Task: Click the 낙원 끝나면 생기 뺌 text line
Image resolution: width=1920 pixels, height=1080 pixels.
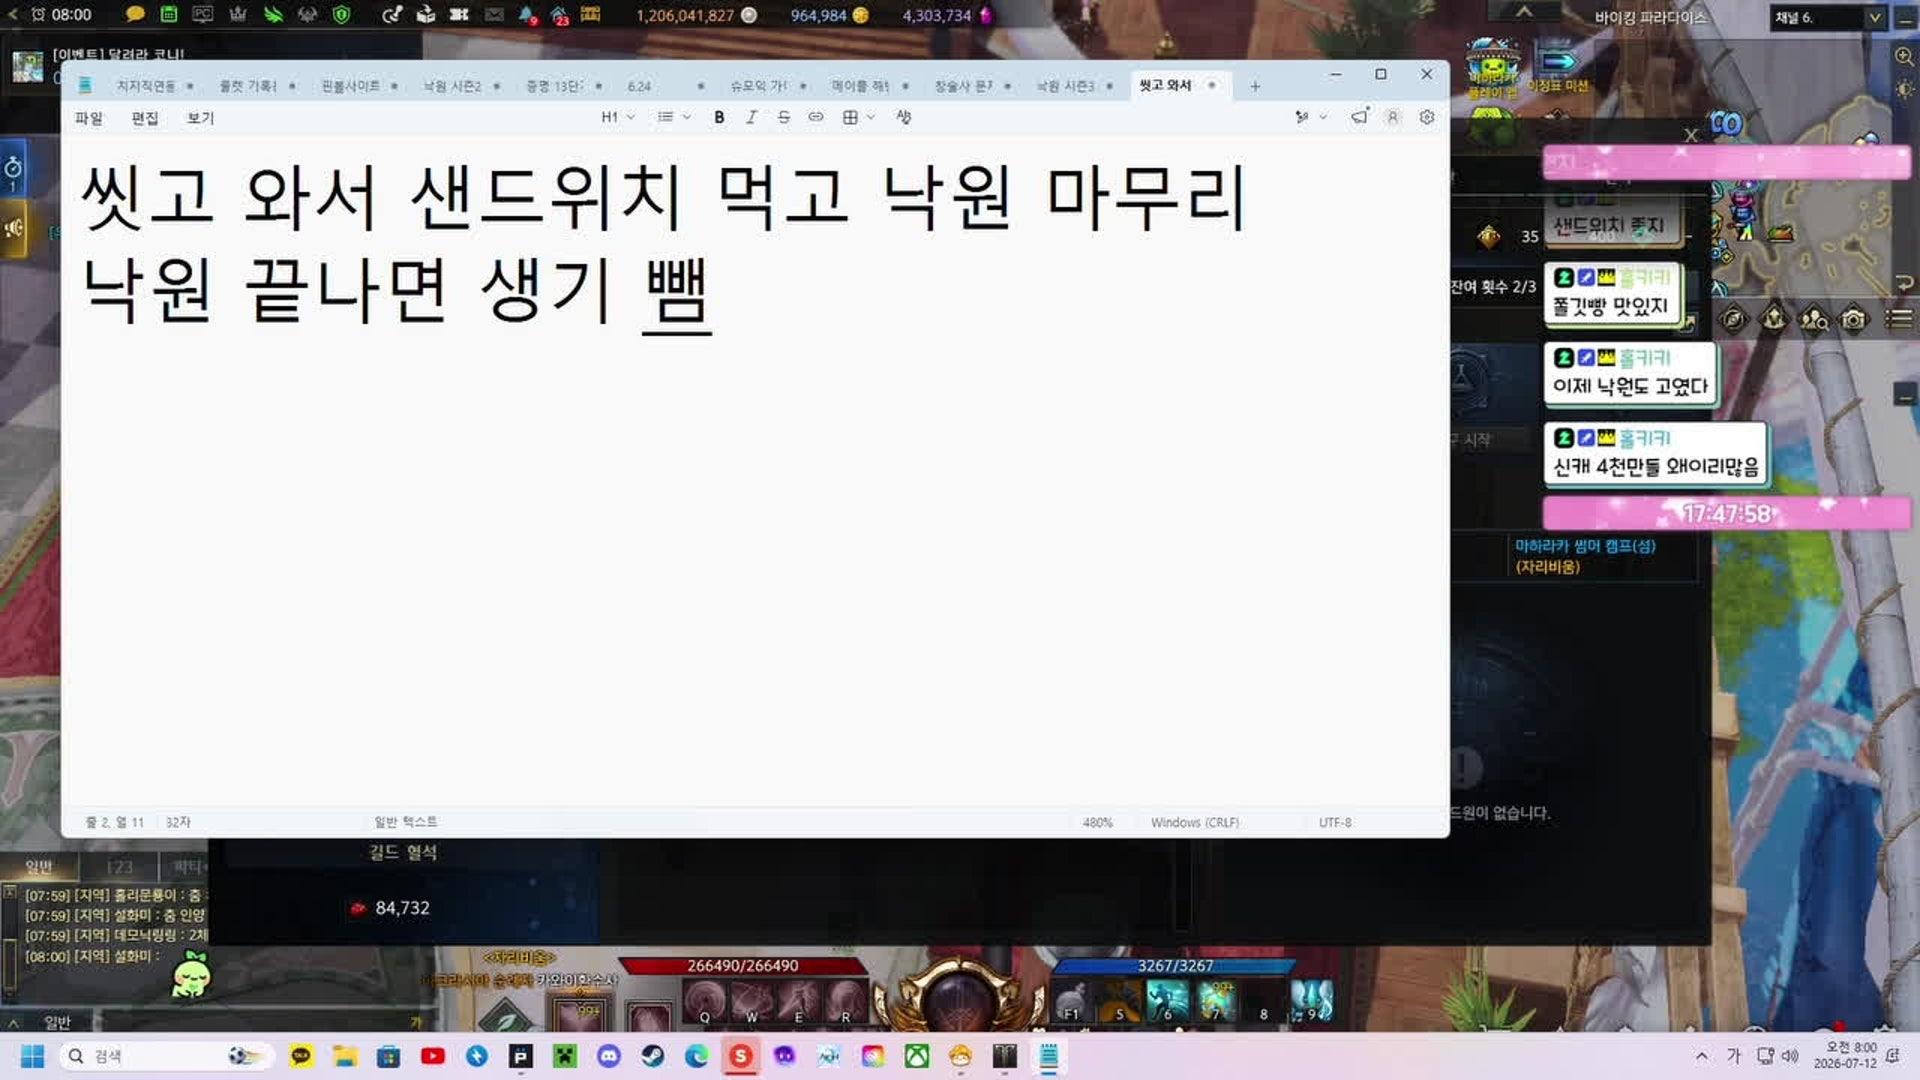Action: (396, 290)
